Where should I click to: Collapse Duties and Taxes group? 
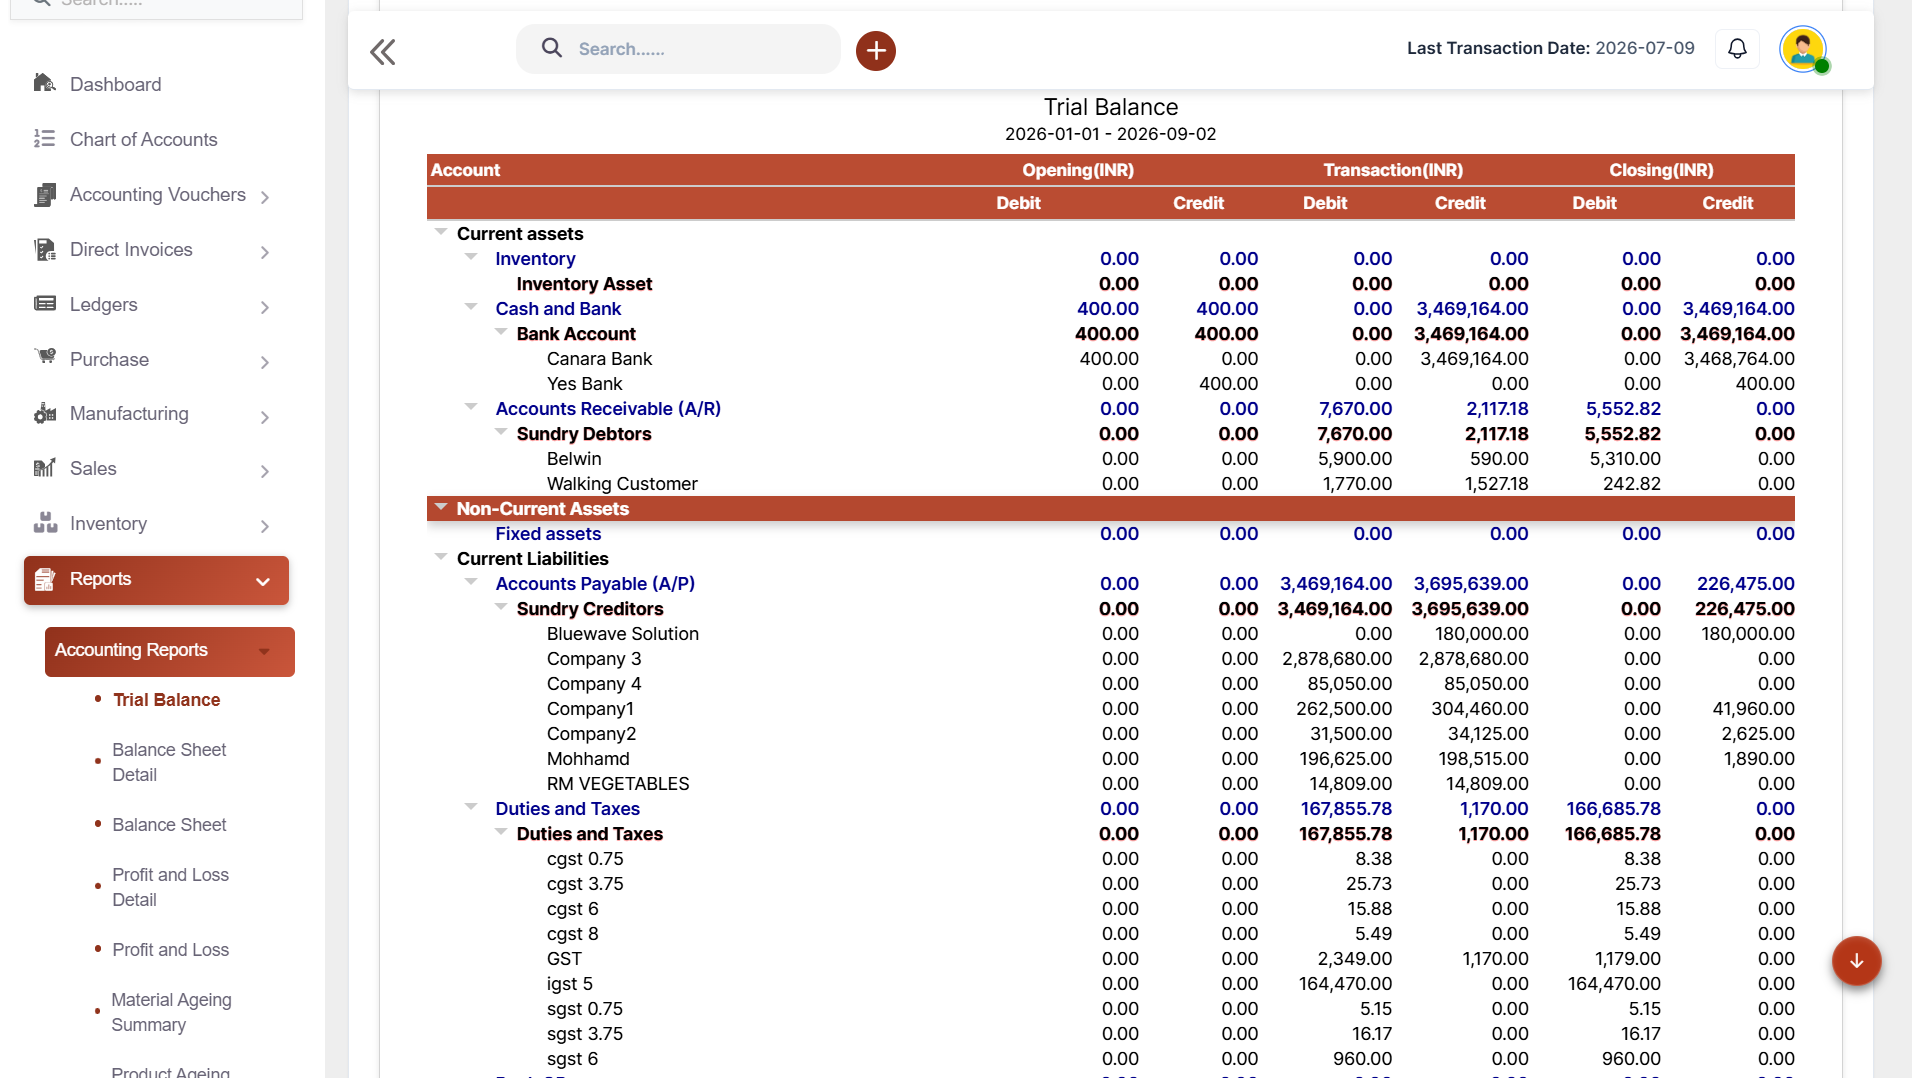click(x=471, y=806)
